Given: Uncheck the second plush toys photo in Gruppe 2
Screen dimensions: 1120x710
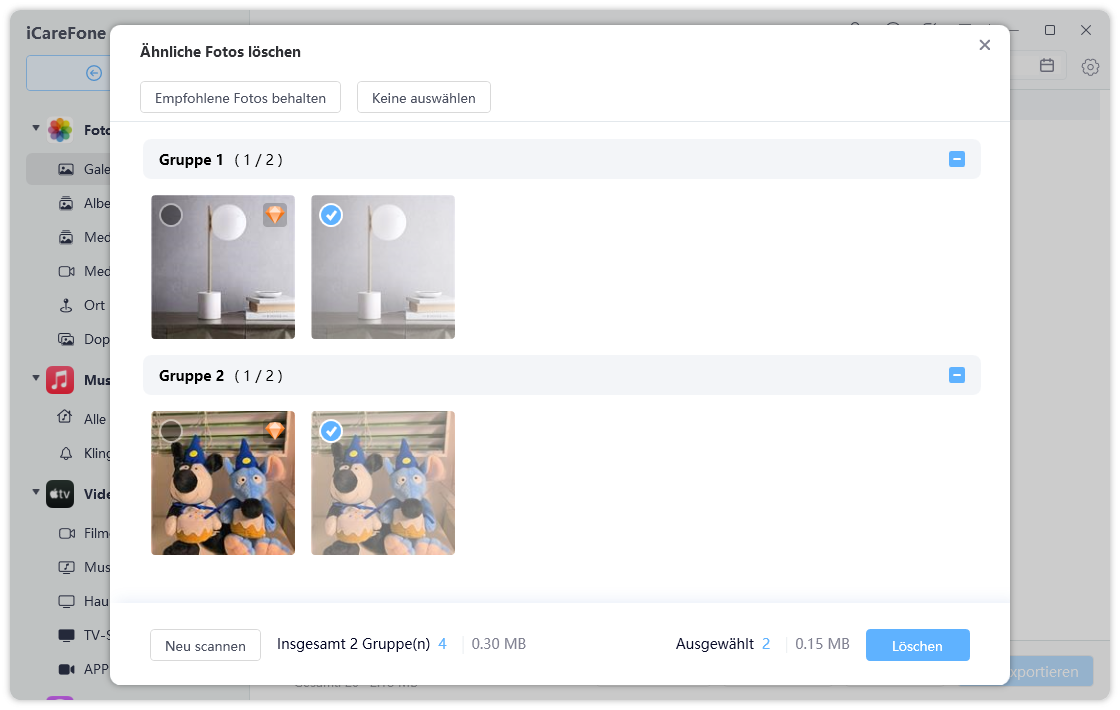Looking at the screenshot, I should [x=331, y=431].
